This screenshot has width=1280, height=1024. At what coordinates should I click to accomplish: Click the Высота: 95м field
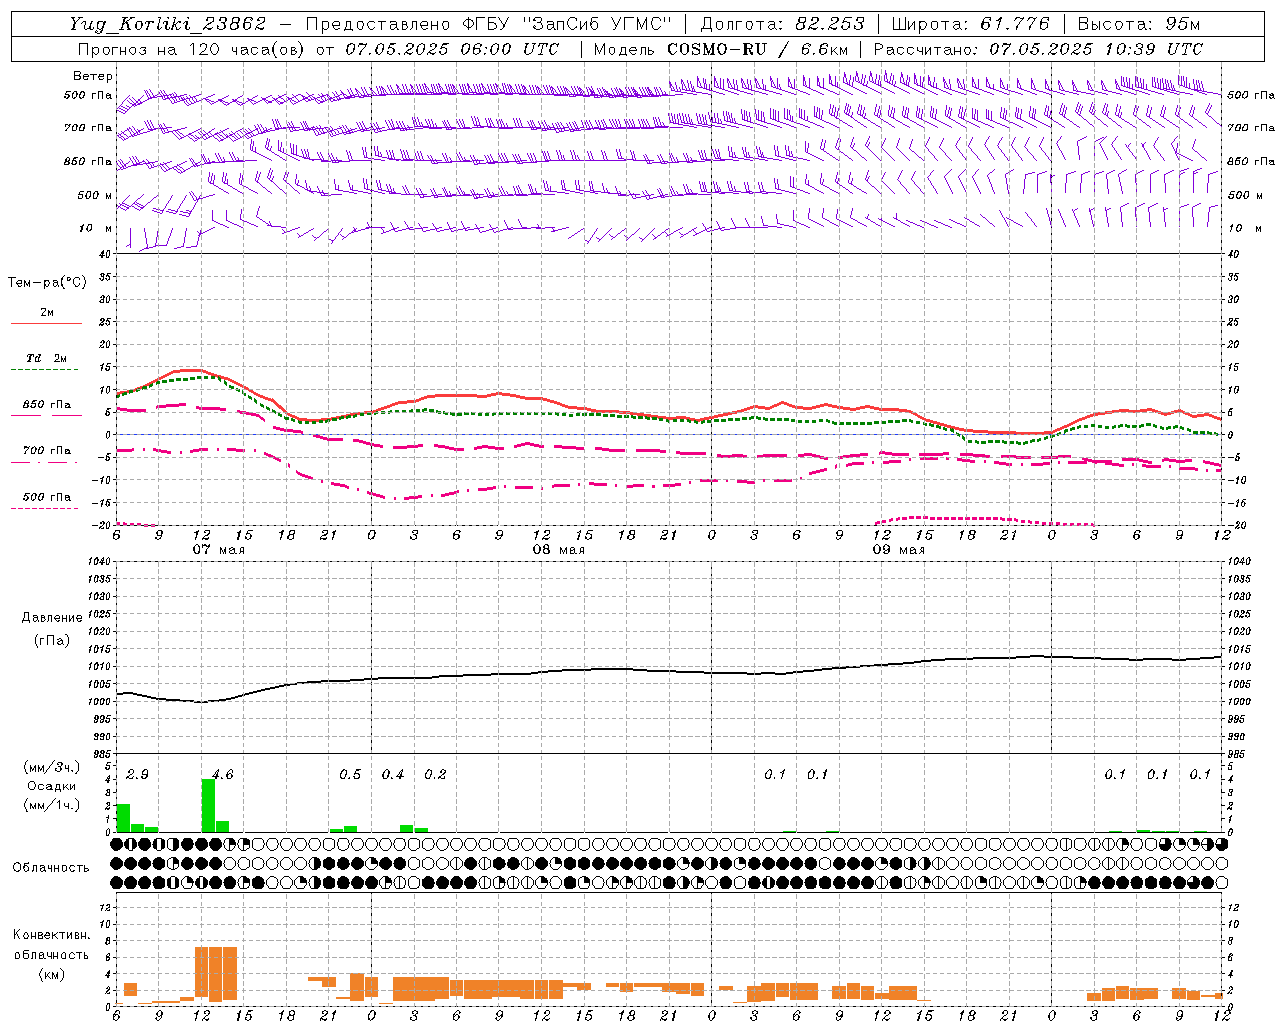click(x=1139, y=24)
